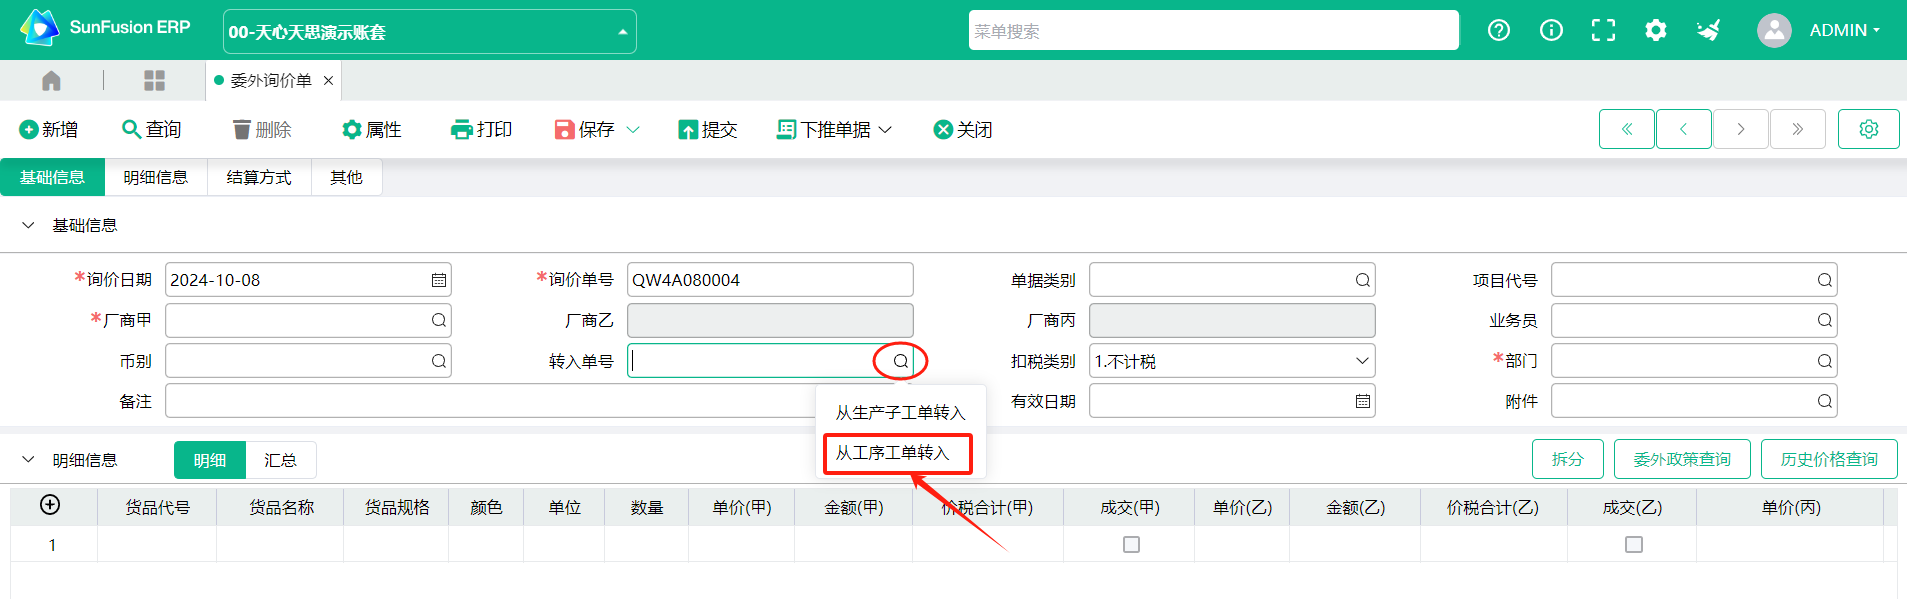The width and height of the screenshot is (1907, 599).
Task: Select 从工序工单转入 menu option
Action: [892, 453]
